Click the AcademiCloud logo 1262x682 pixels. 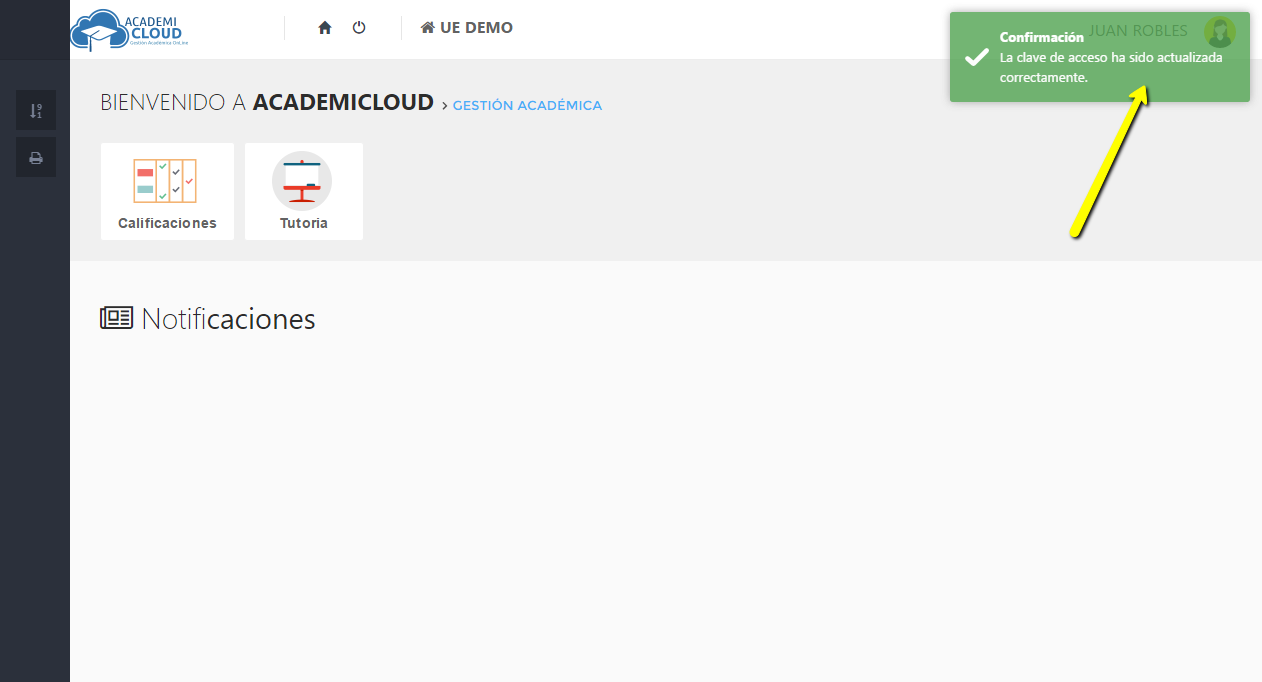[x=129, y=30]
